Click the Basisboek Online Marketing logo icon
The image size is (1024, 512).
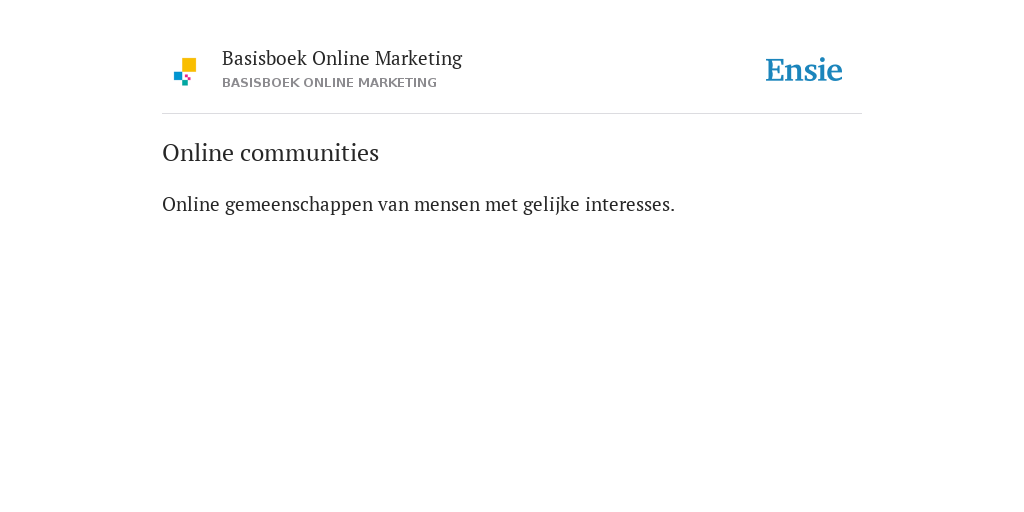[x=185, y=72]
